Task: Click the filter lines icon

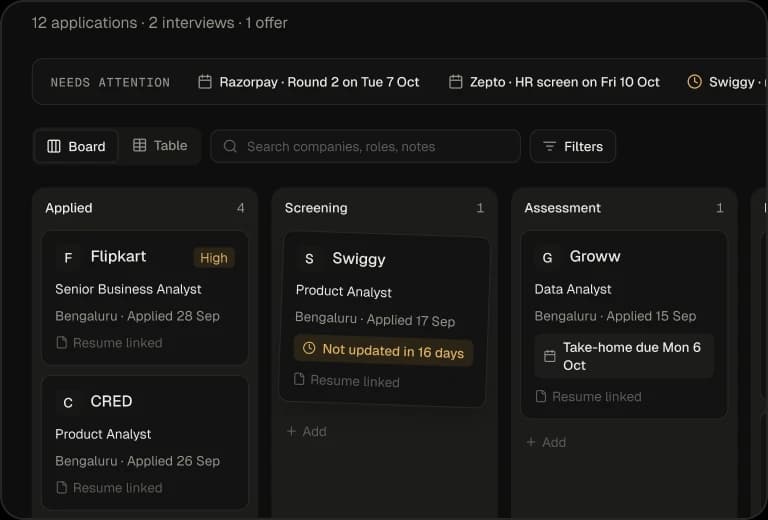Action: (x=550, y=146)
